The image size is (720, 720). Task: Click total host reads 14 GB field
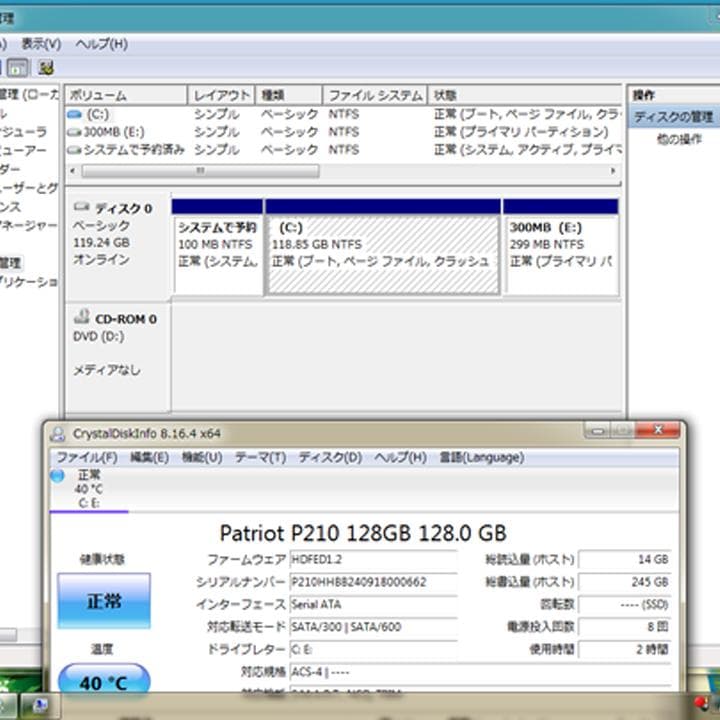[x=624, y=560]
